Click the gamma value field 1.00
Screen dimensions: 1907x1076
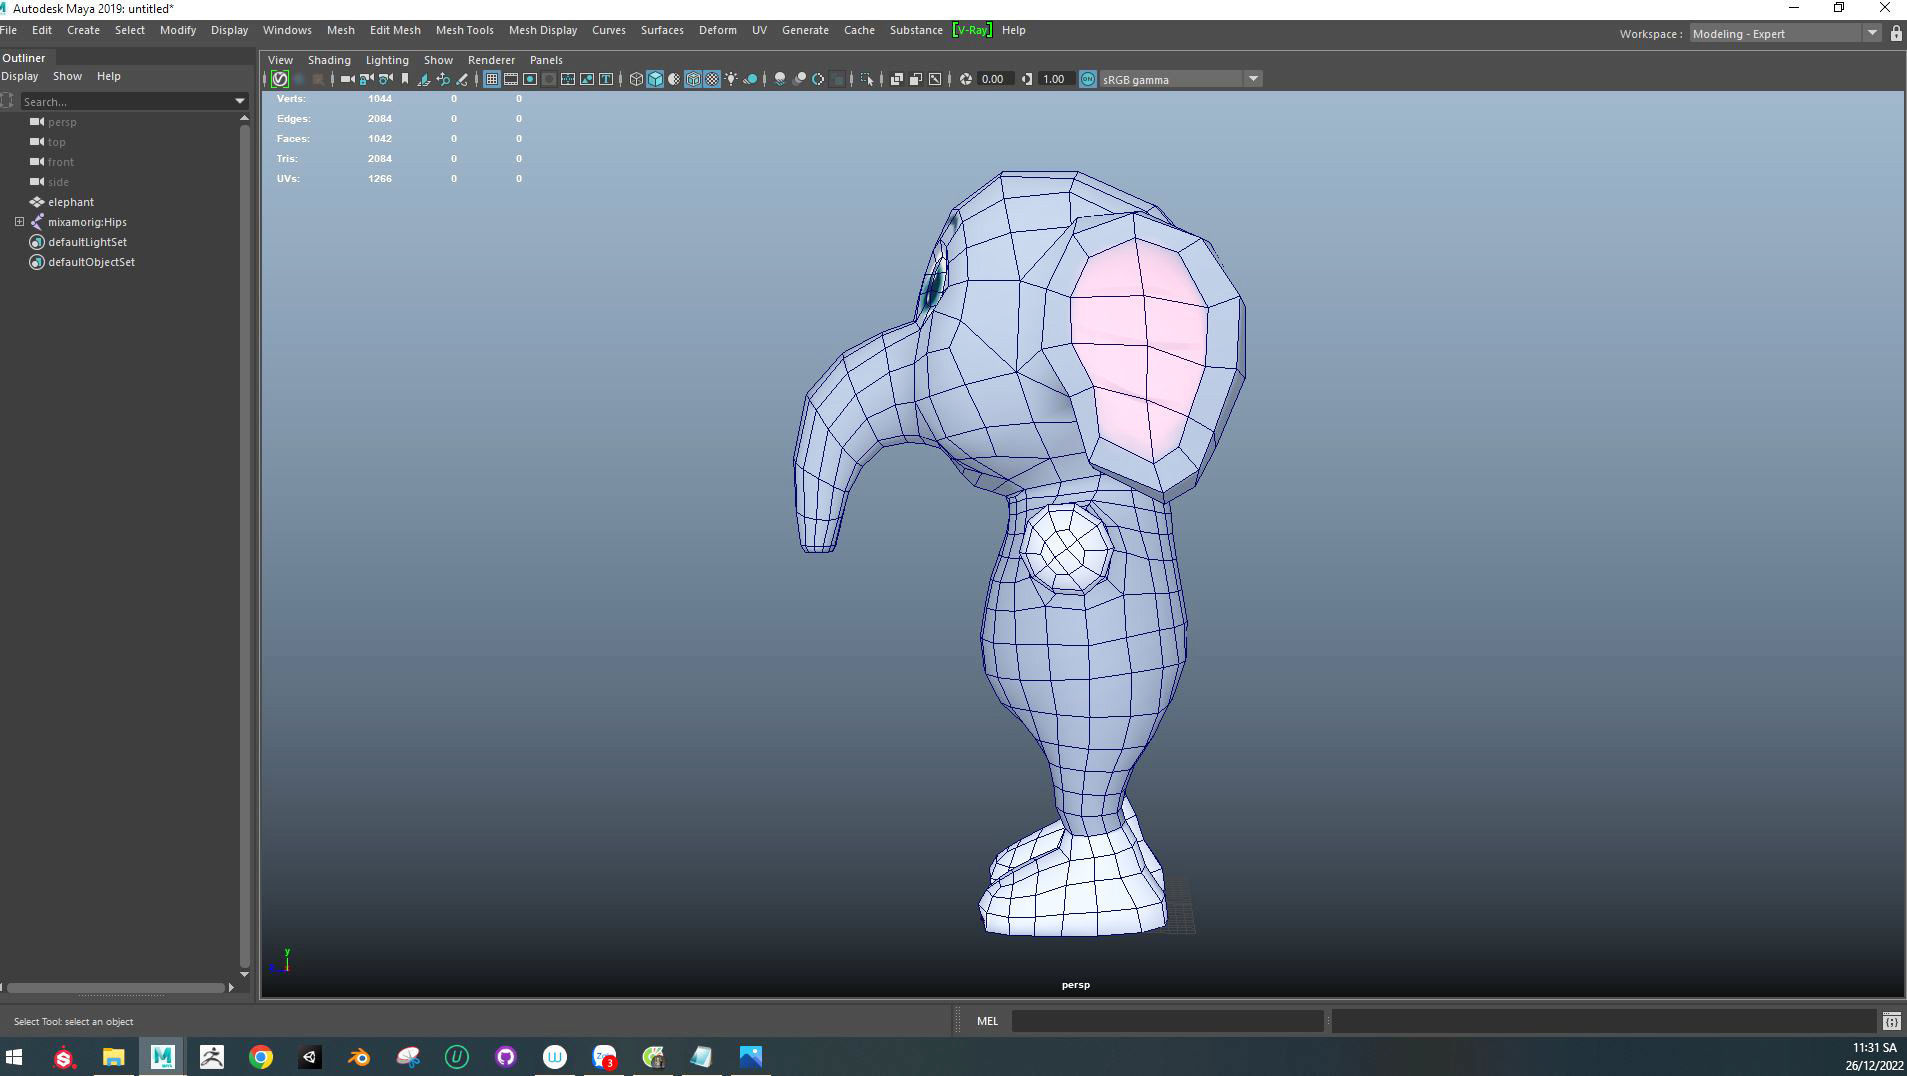[1056, 79]
